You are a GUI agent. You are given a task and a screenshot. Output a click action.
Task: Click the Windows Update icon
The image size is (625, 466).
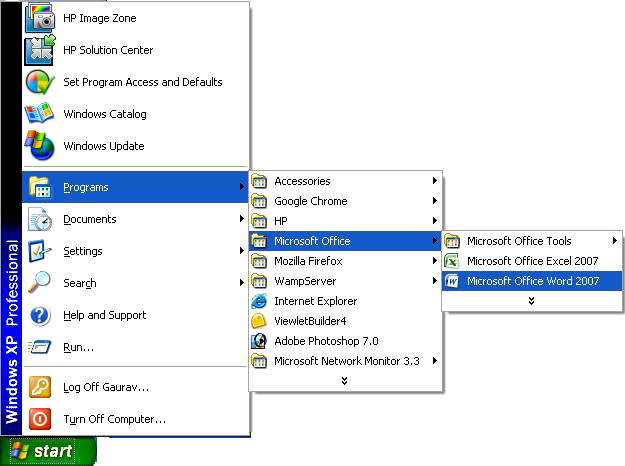click(39, 146)
